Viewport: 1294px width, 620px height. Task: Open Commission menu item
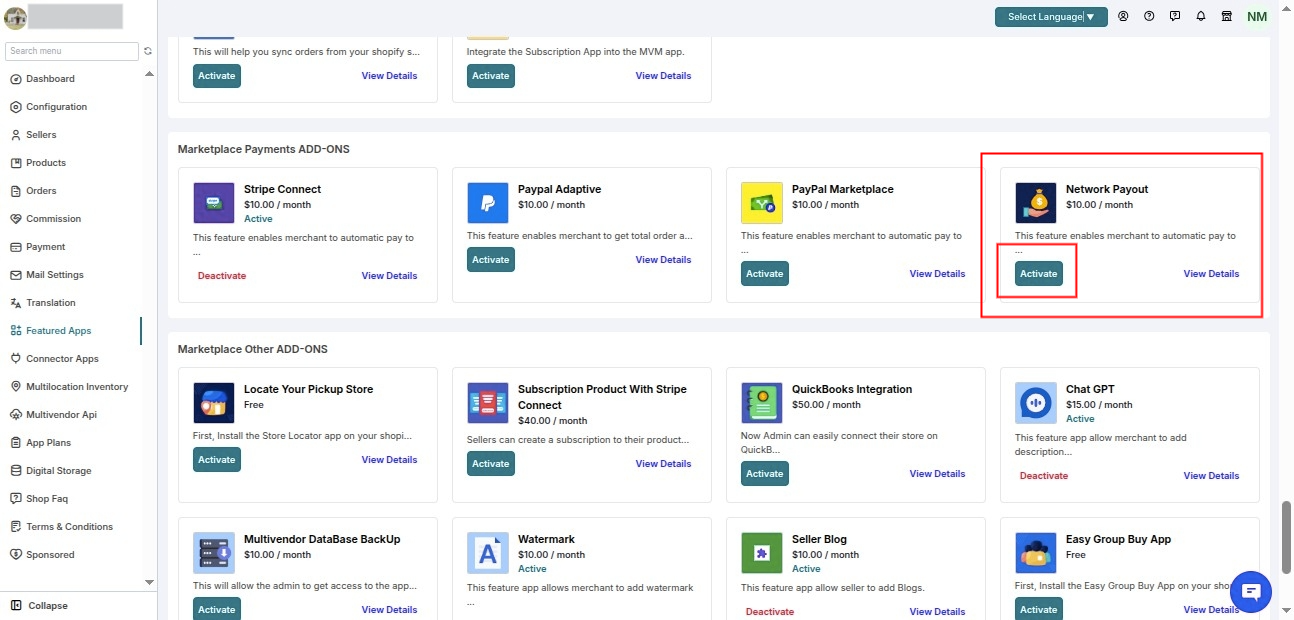(x=45, y=219)
